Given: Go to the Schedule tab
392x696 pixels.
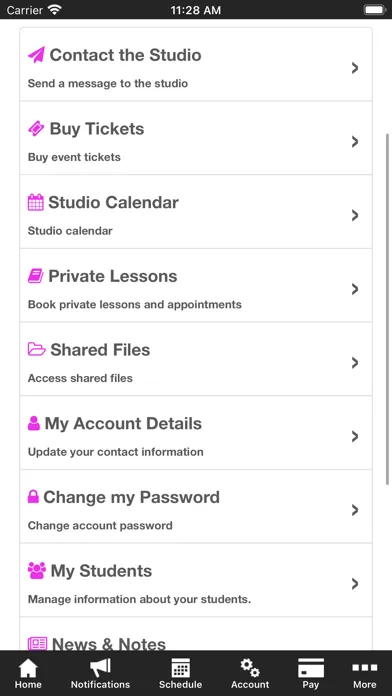Looking at the screenshot, I should click(x=180, y=674).
